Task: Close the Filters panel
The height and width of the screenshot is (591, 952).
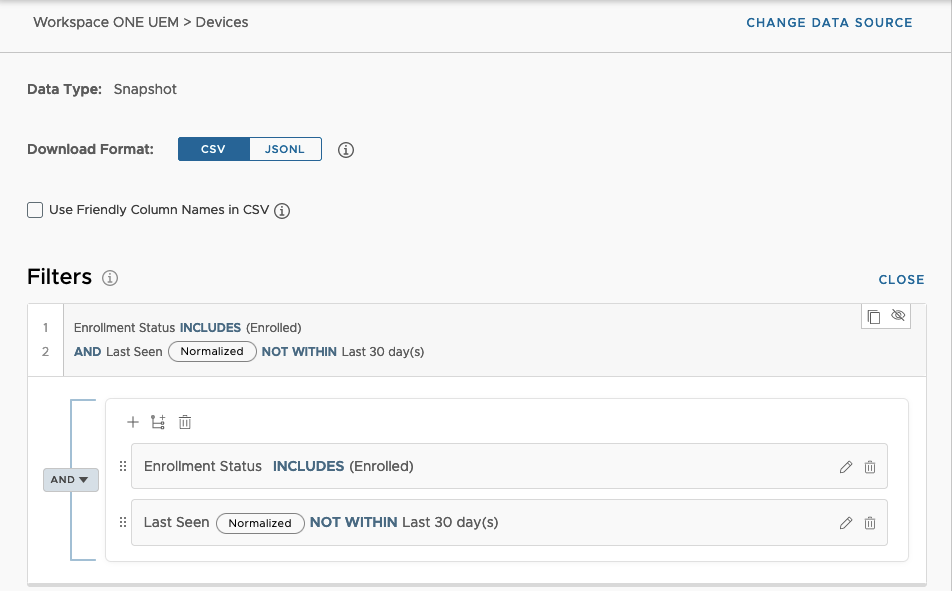Action: [x=901, y=279]
